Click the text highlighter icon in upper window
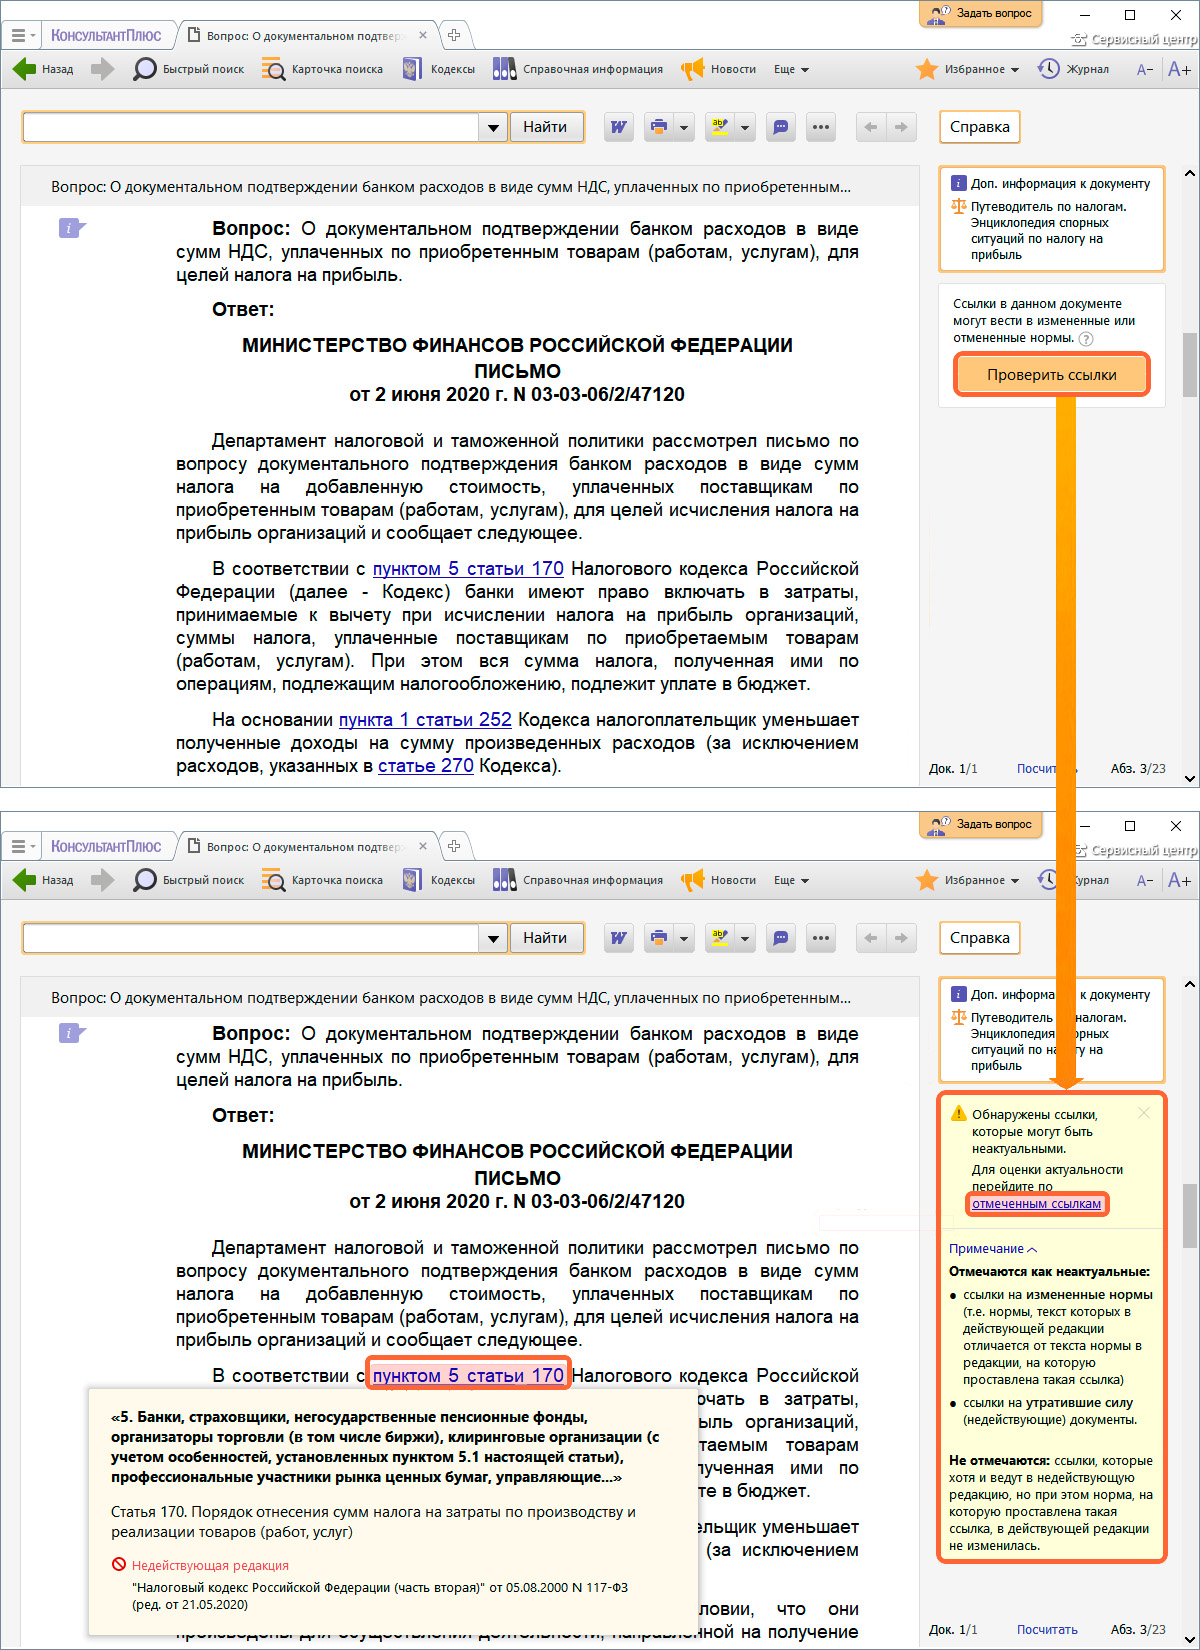Screen dimensions: 1200x1650 click(719, 127)
